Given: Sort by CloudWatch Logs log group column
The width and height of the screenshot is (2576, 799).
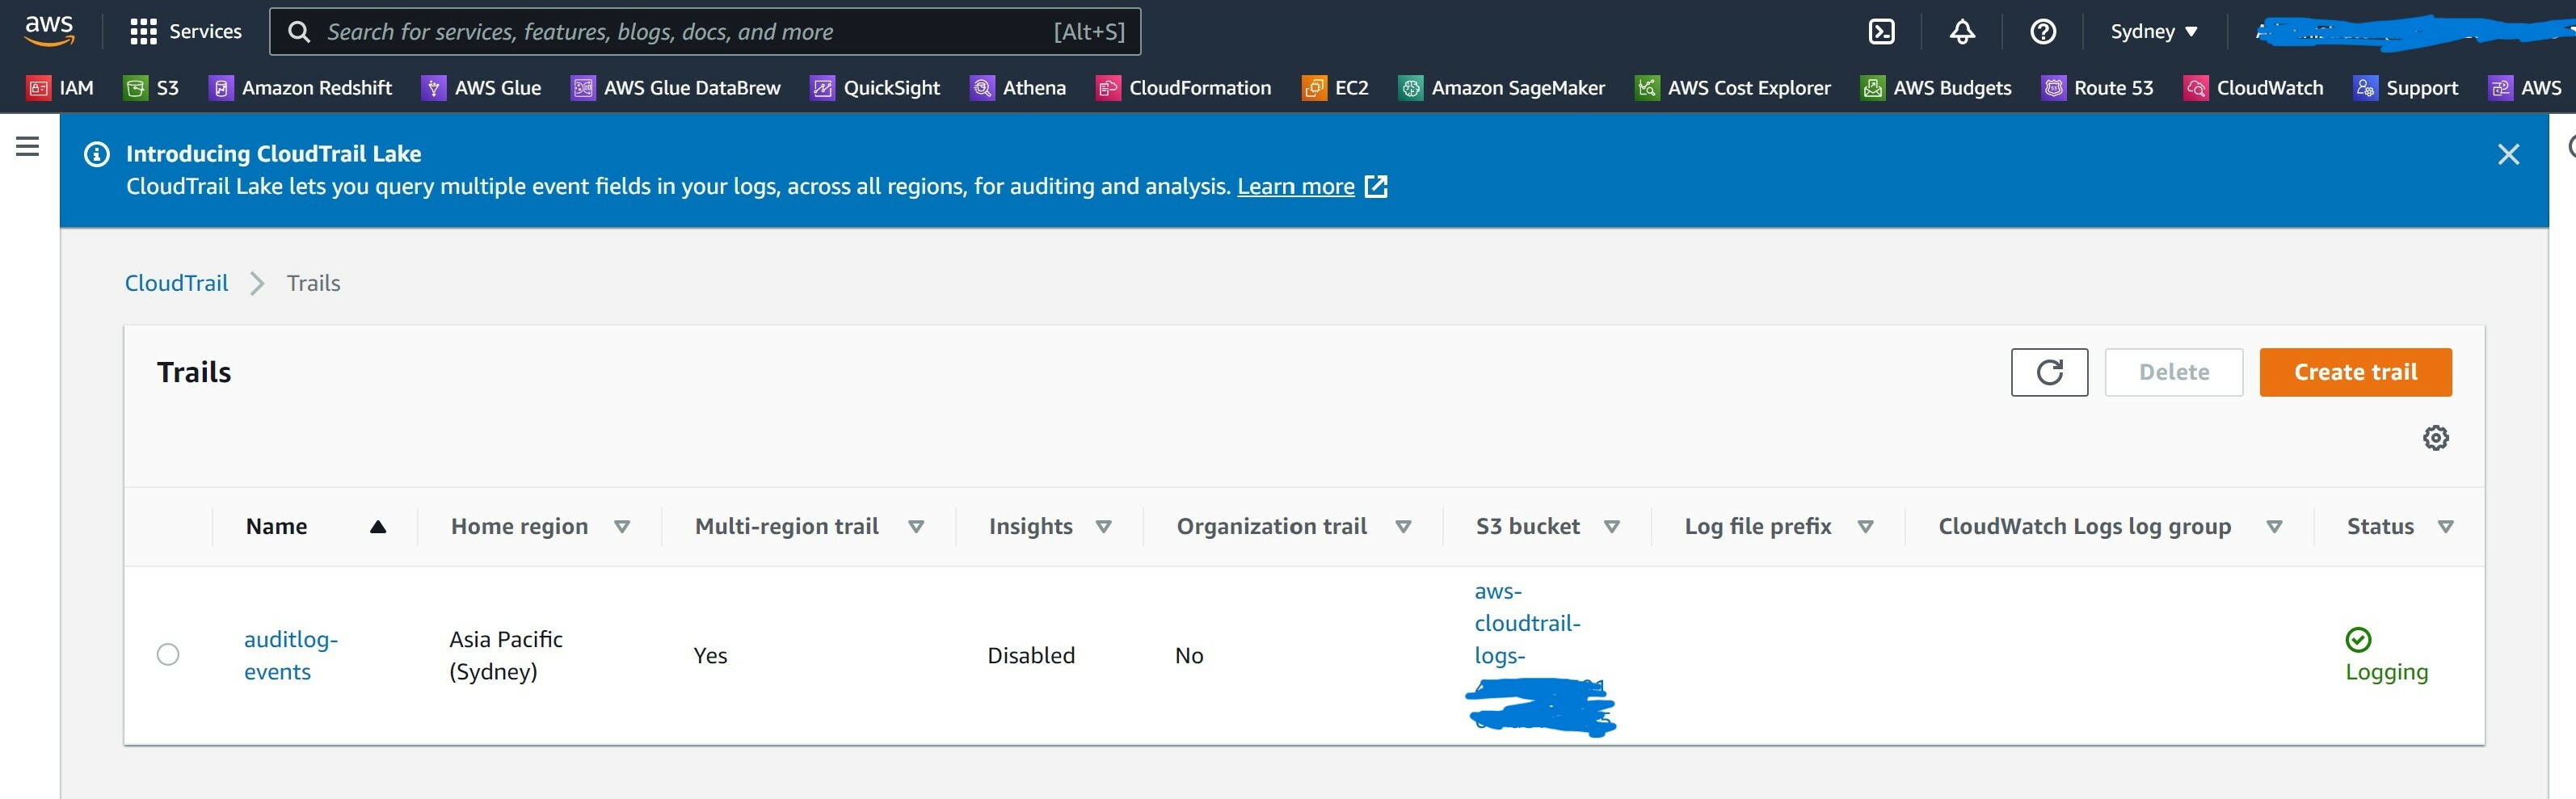Looking at the screenshot, I should click(2274, 527).
